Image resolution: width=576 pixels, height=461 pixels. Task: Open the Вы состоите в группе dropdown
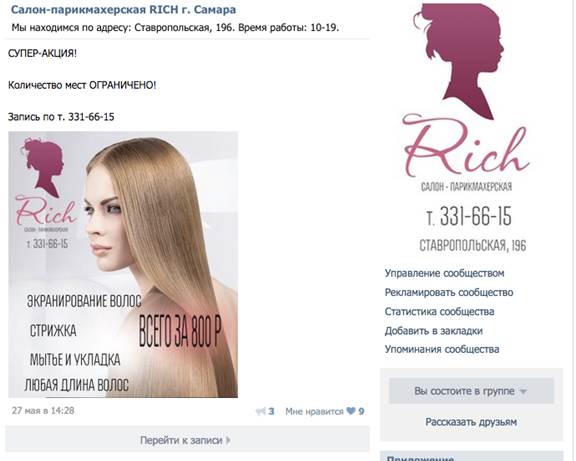point(471,391)
